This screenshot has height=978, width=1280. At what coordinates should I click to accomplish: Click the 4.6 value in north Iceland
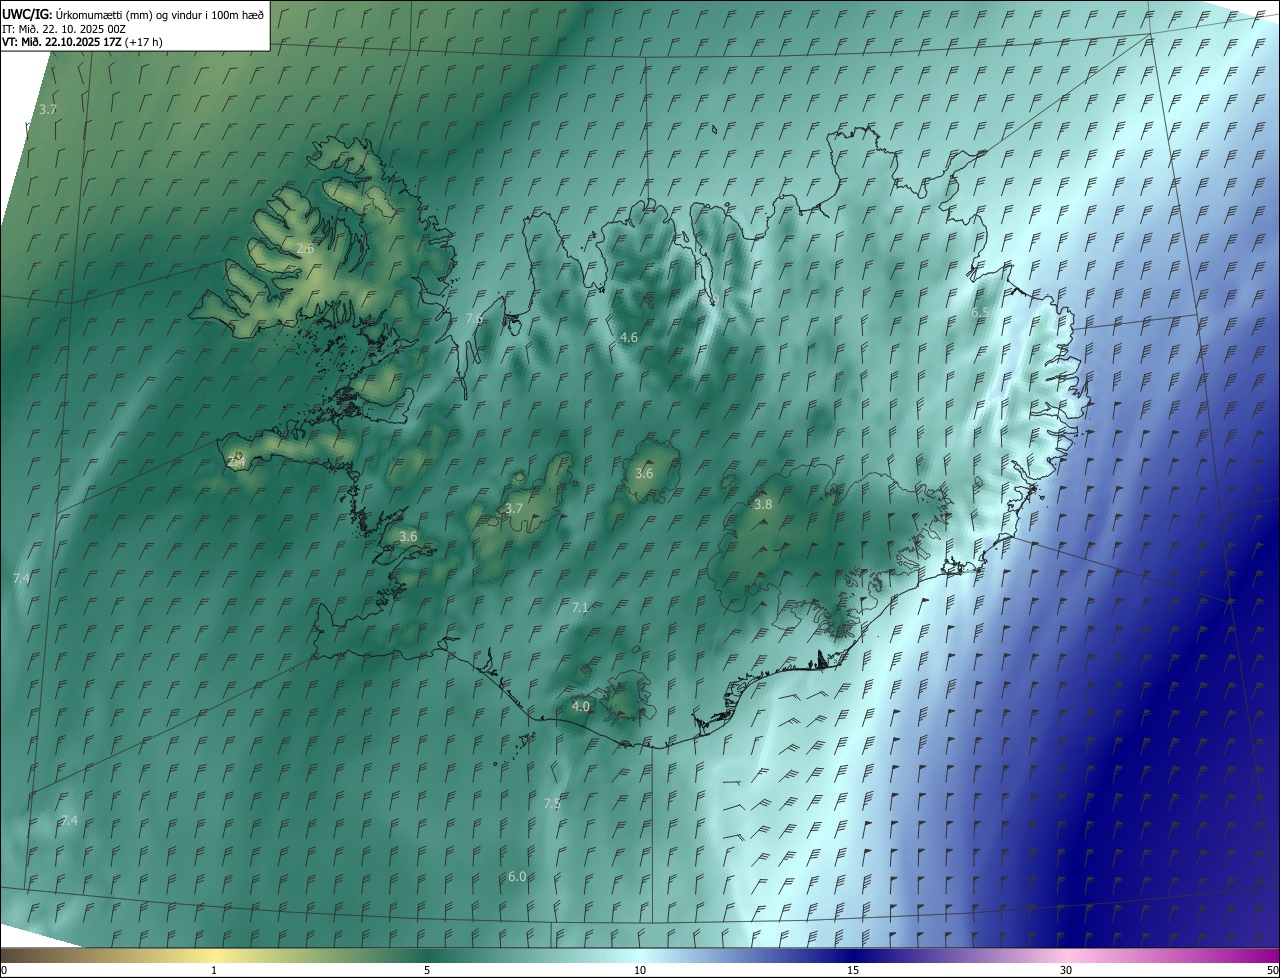click(629, 338)
